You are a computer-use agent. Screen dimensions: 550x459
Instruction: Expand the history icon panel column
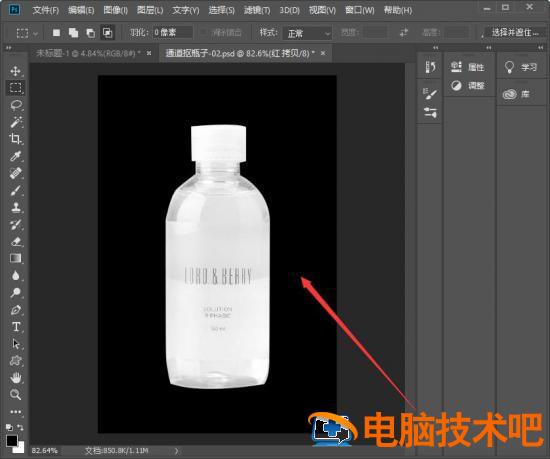(x=436, y=47)
